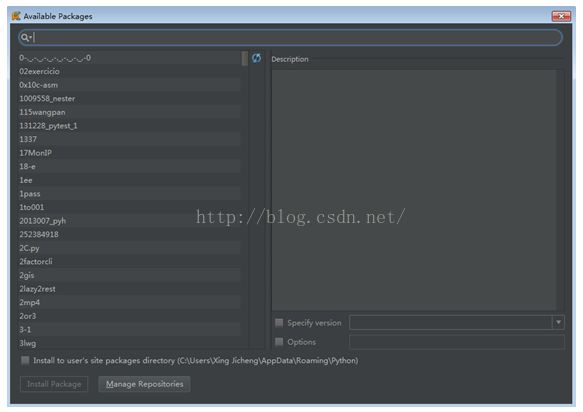Select the 2lazy2rest package

(x=129, y=289)
